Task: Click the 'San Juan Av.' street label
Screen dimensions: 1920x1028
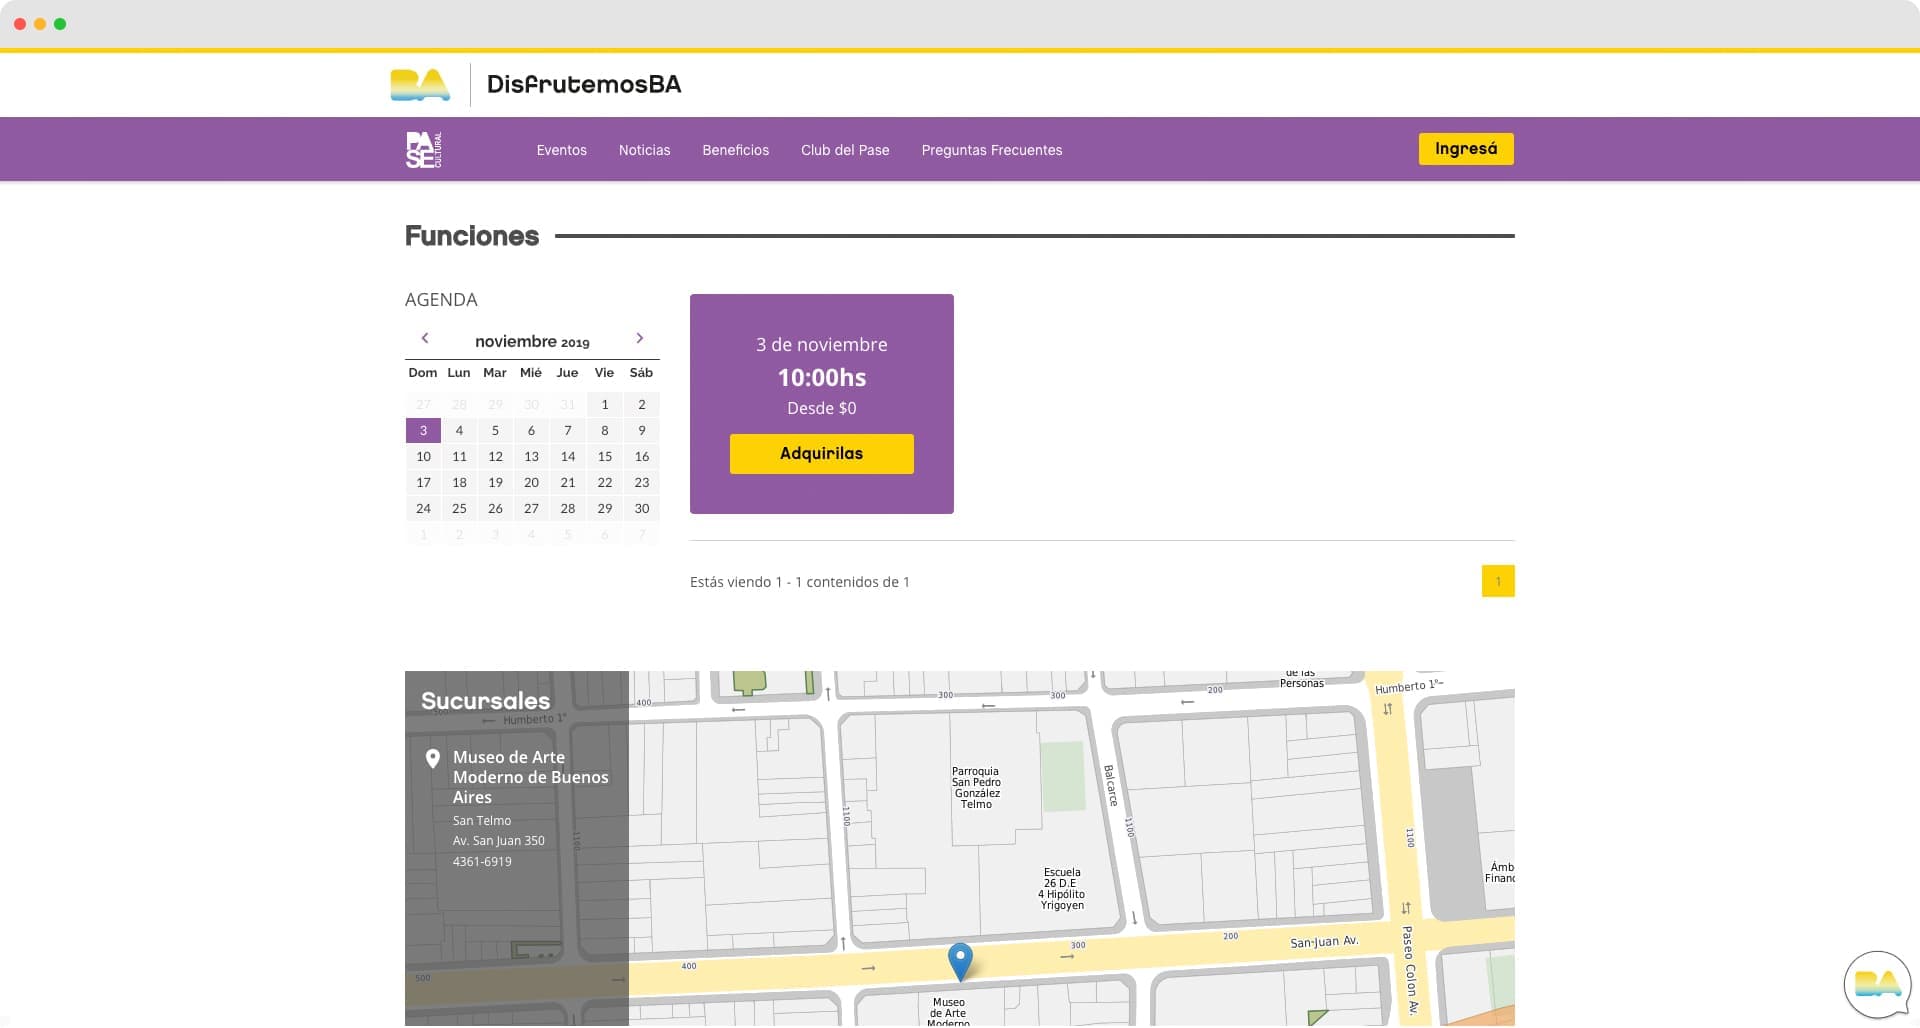Action: tap(1324, 943)
